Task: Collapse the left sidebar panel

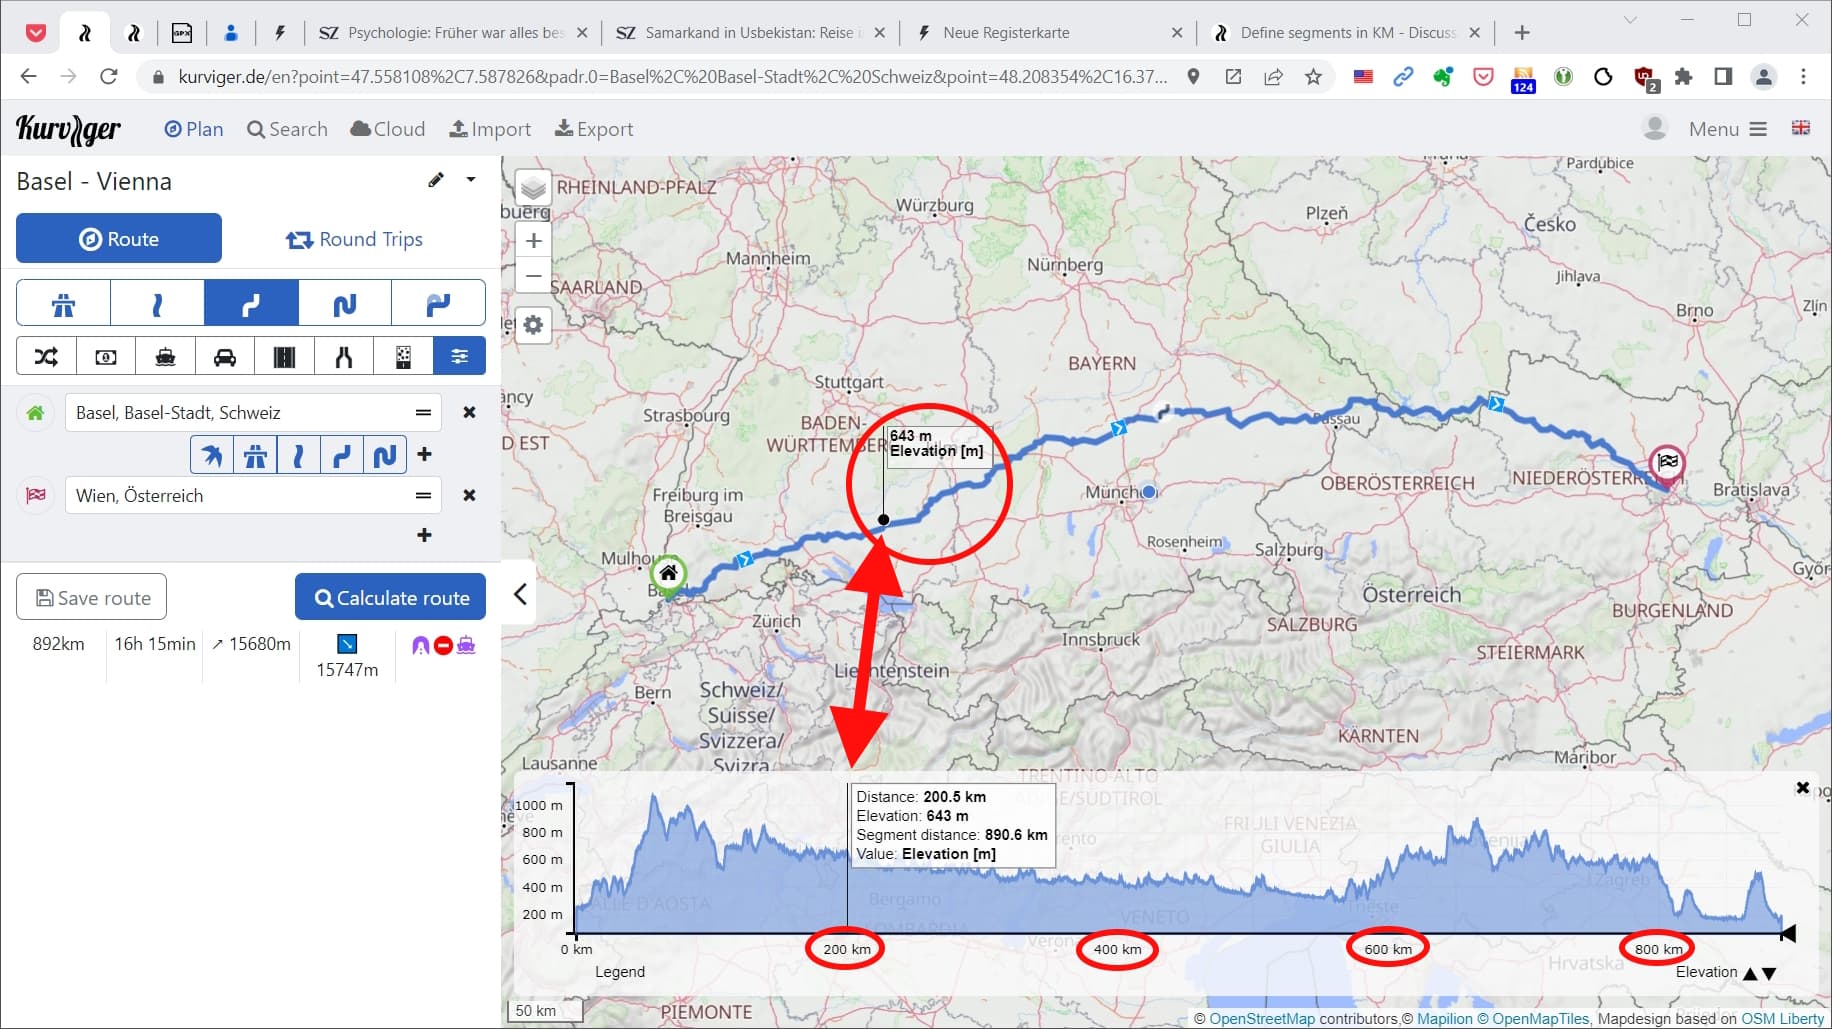Action: point(520,594)
